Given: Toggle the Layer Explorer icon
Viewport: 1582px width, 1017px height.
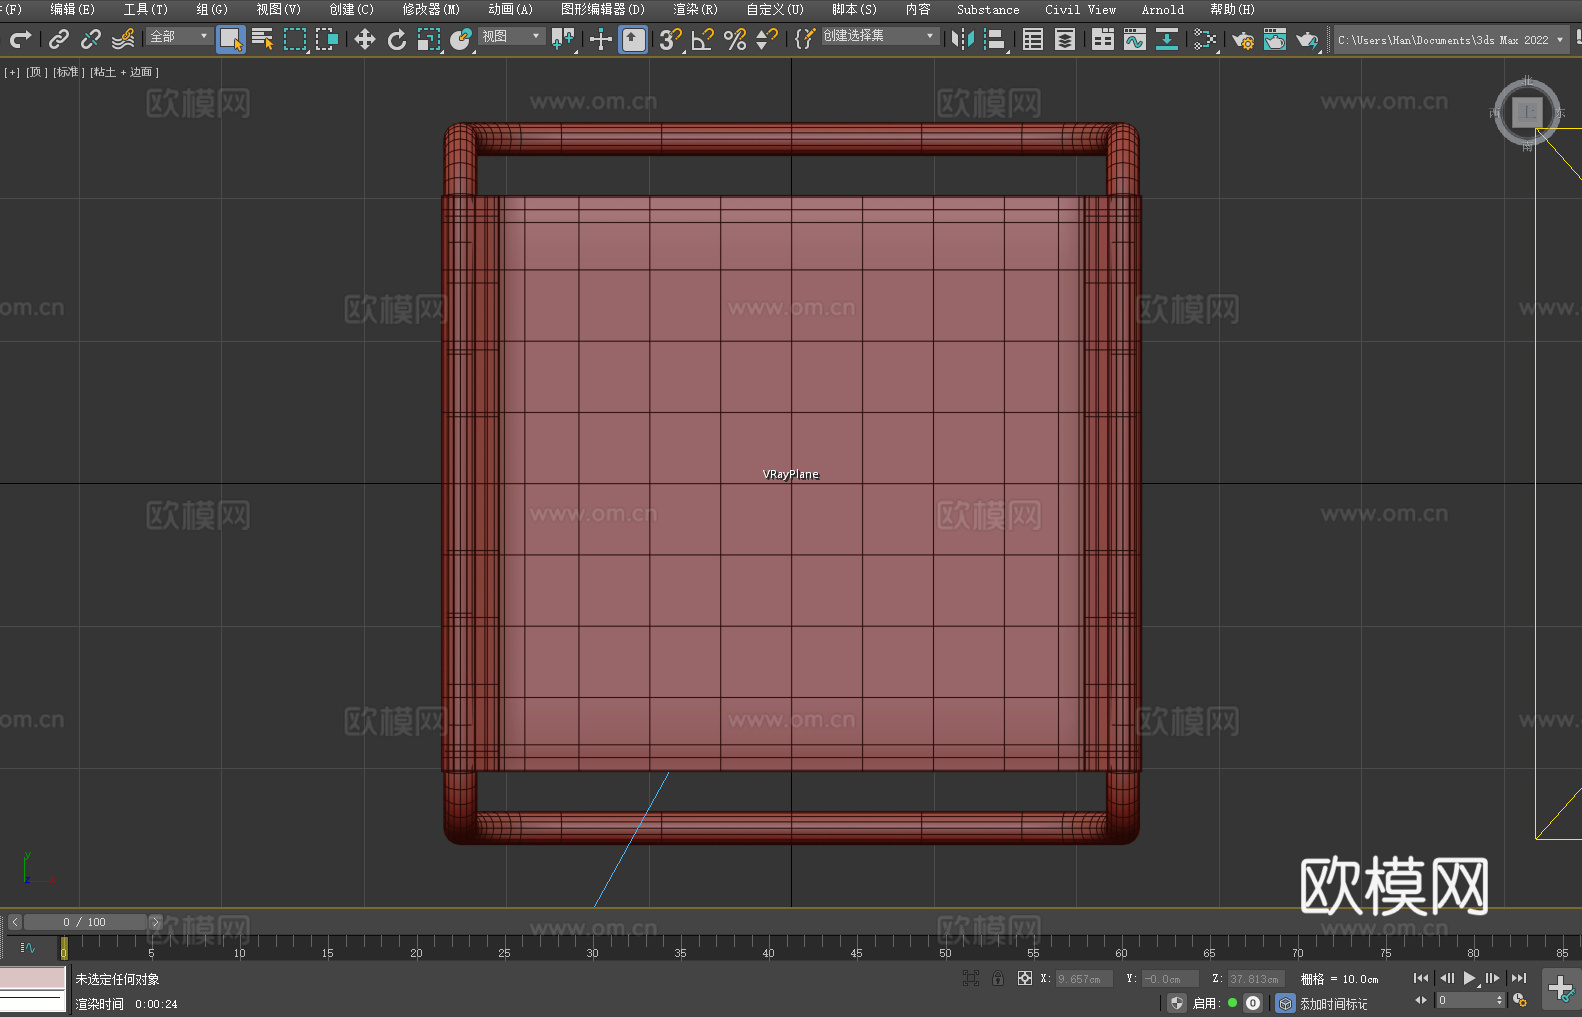Looking at the screenshot, I should click(1065, 39).
